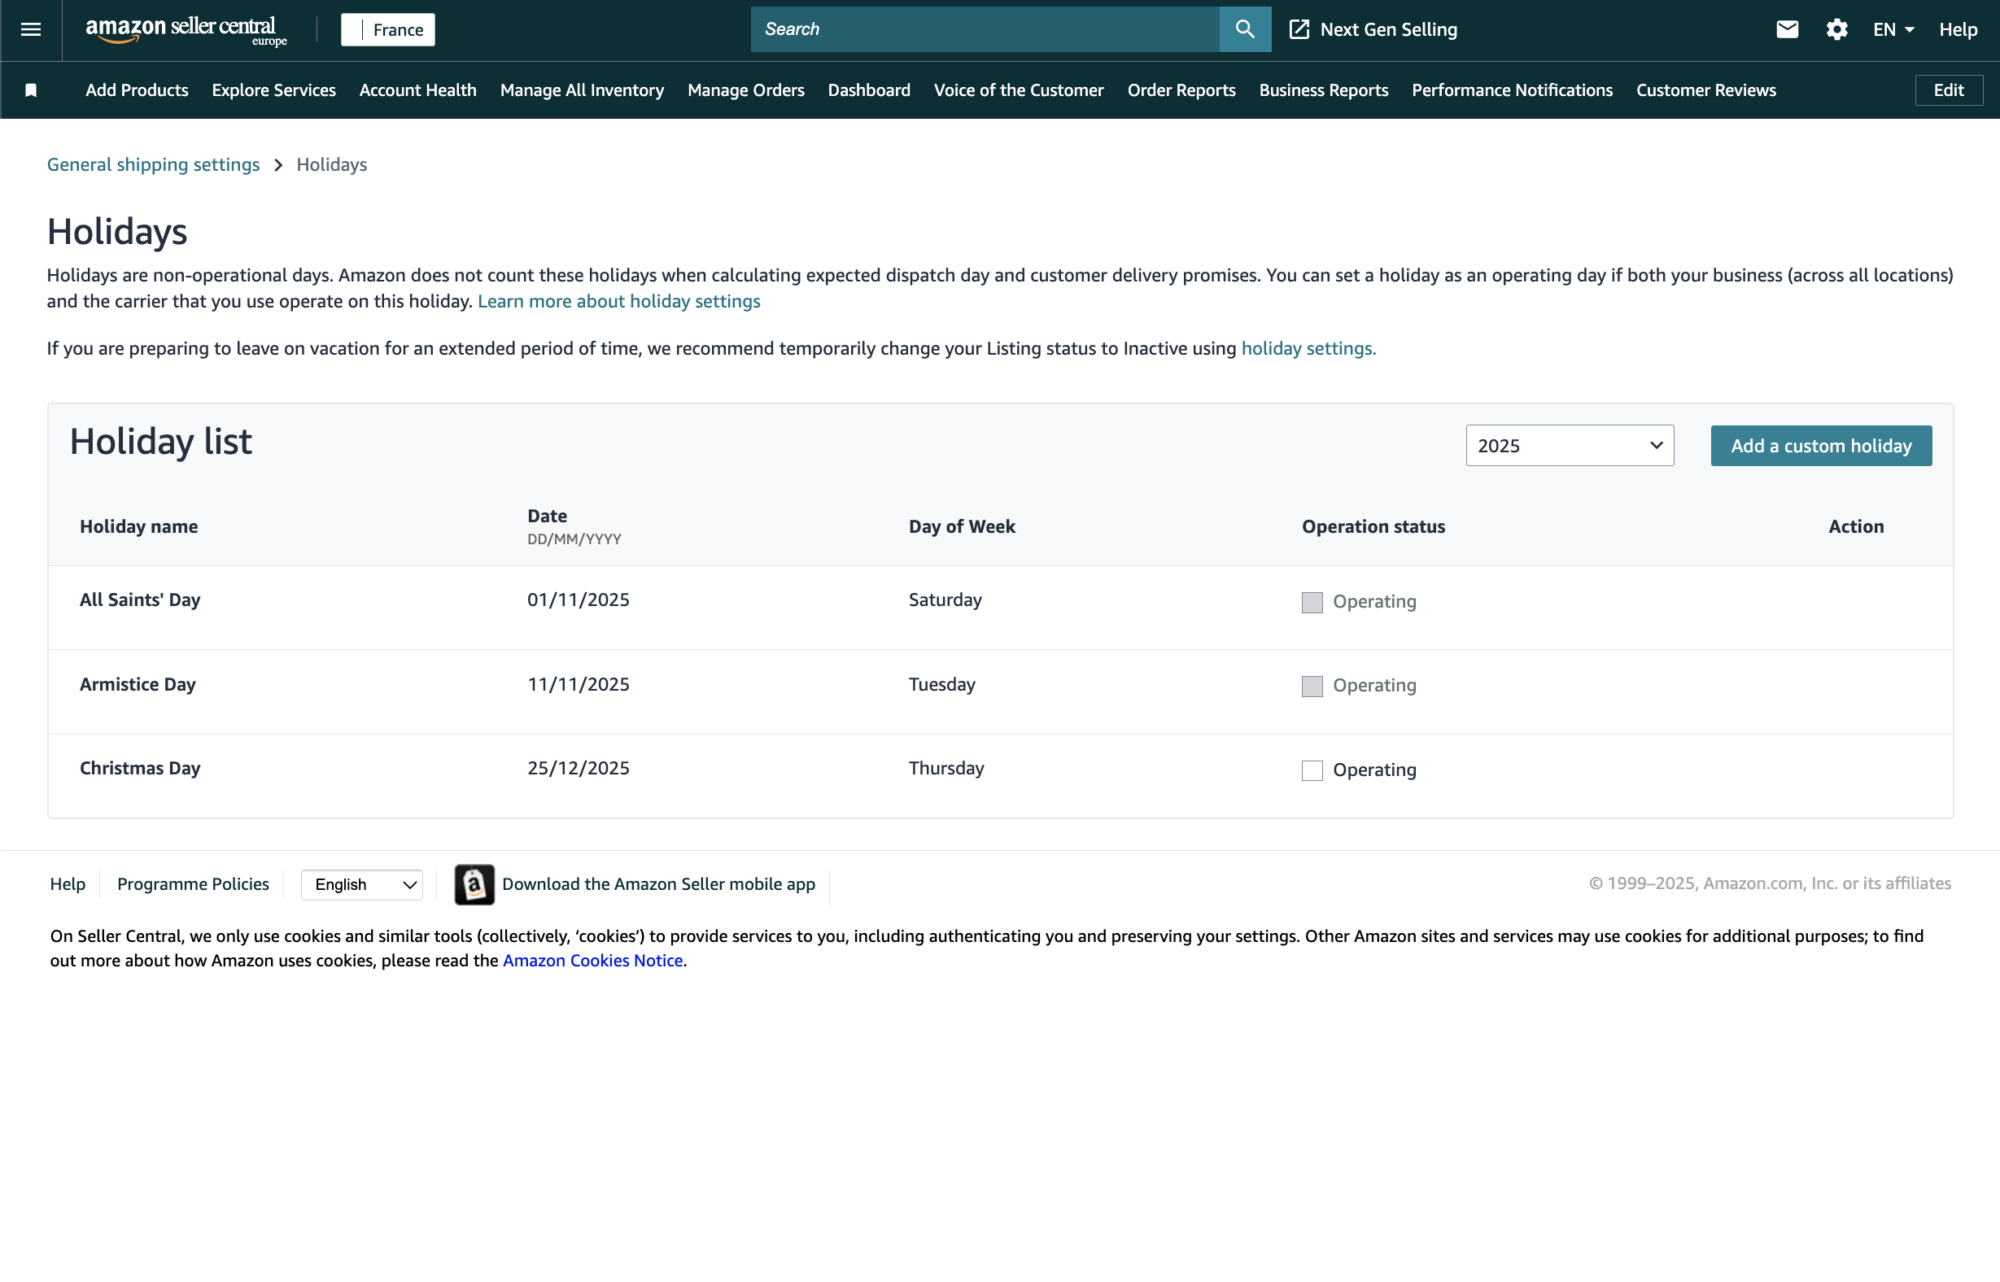Click the General shipping settings breadcrumb
This screenshot has width=2000, height=1282.
pyautogui.click(x=153, y=165)
